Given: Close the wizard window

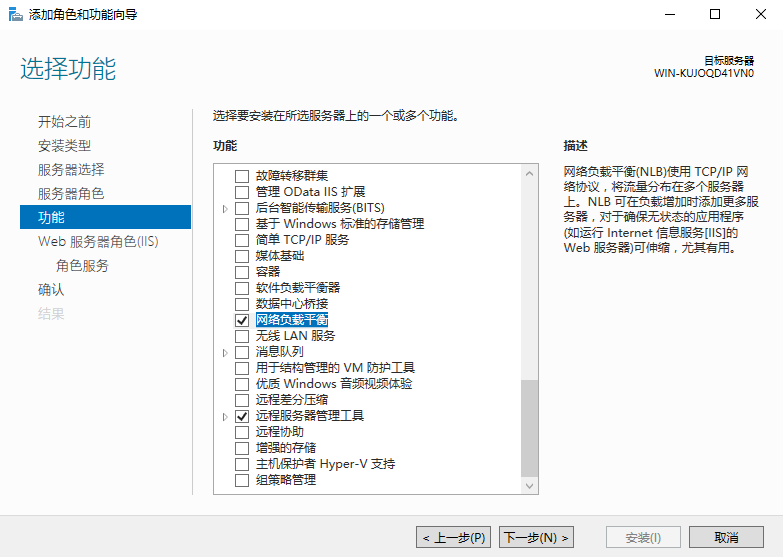Looking at the screenshot, I should coord(761,14).
